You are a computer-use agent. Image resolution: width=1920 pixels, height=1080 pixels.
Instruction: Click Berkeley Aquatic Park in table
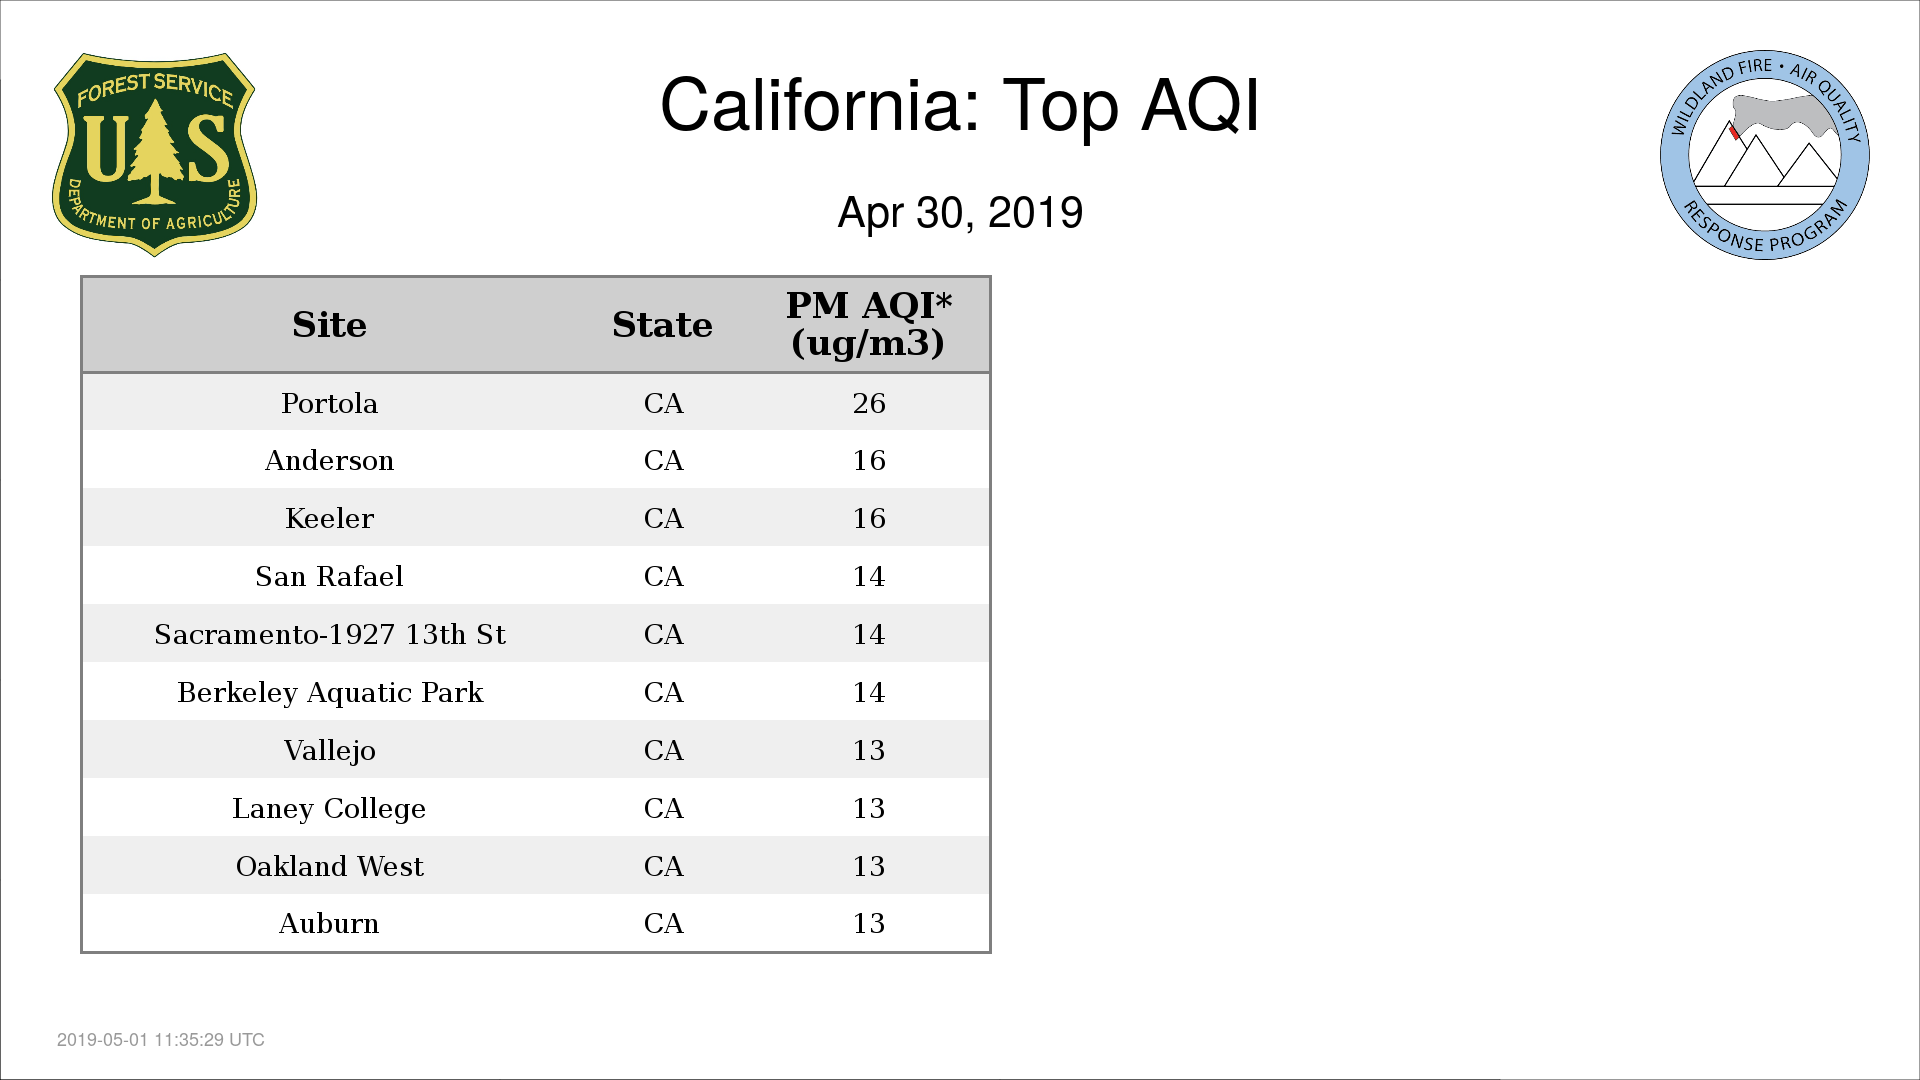point(330,693)
